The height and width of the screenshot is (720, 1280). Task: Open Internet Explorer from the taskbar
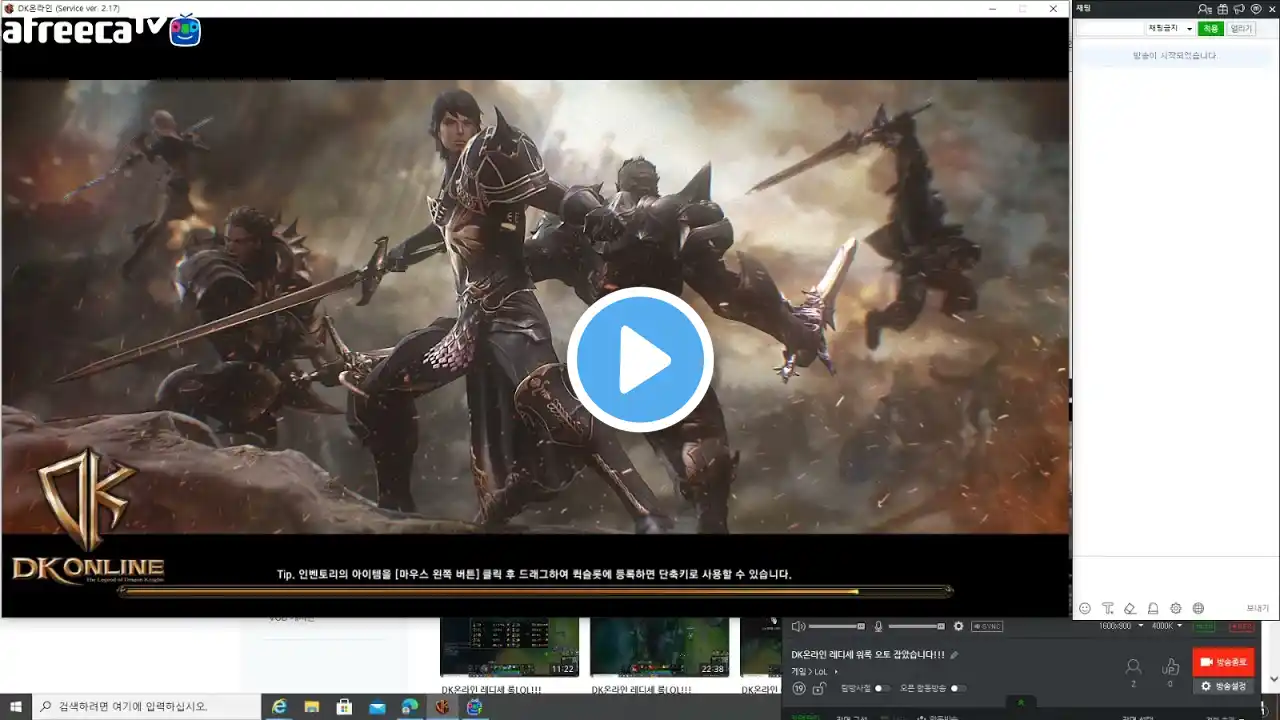tap(280, 707)
